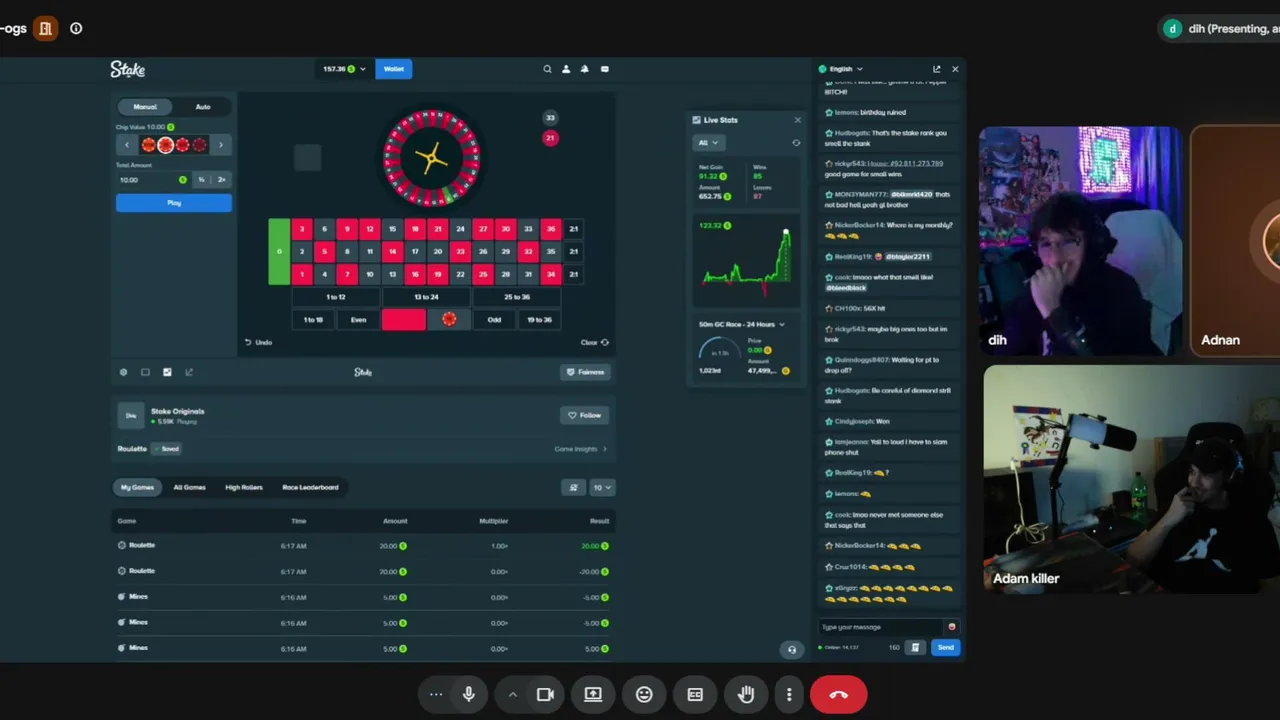Bet on the red color field

403,320
